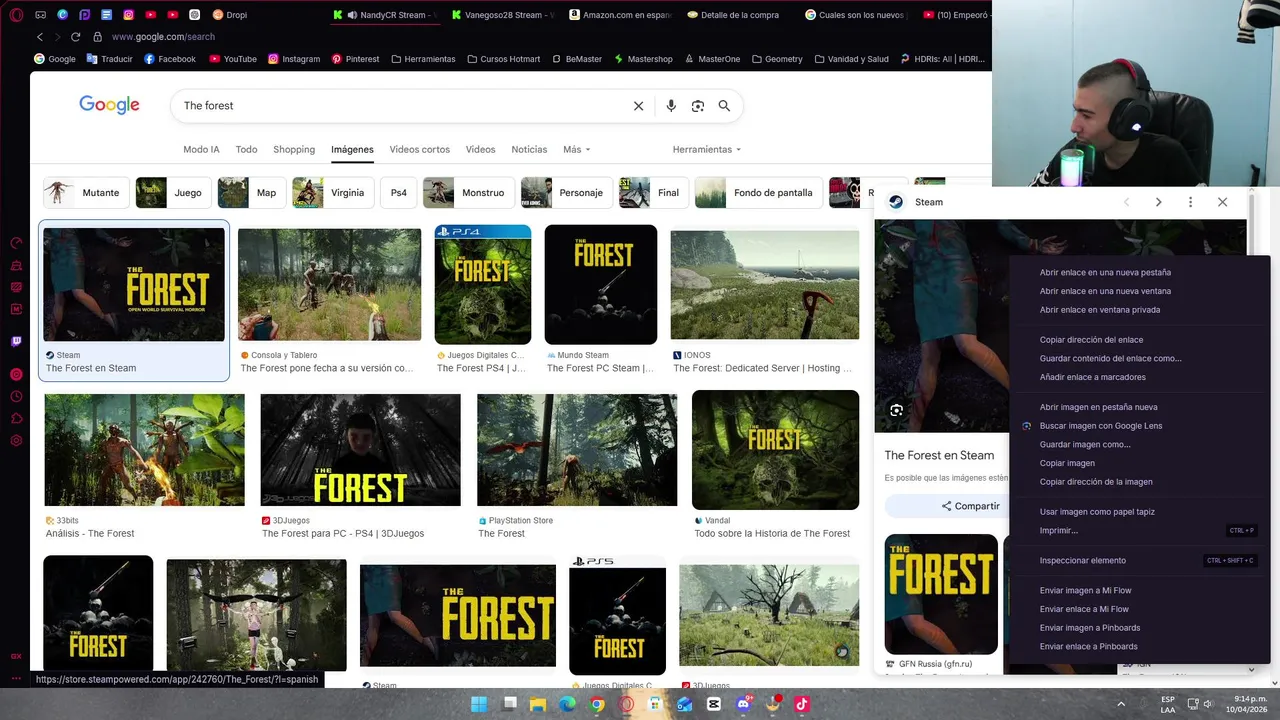Launch File Explorer from the taskbar

click(538, 704)
